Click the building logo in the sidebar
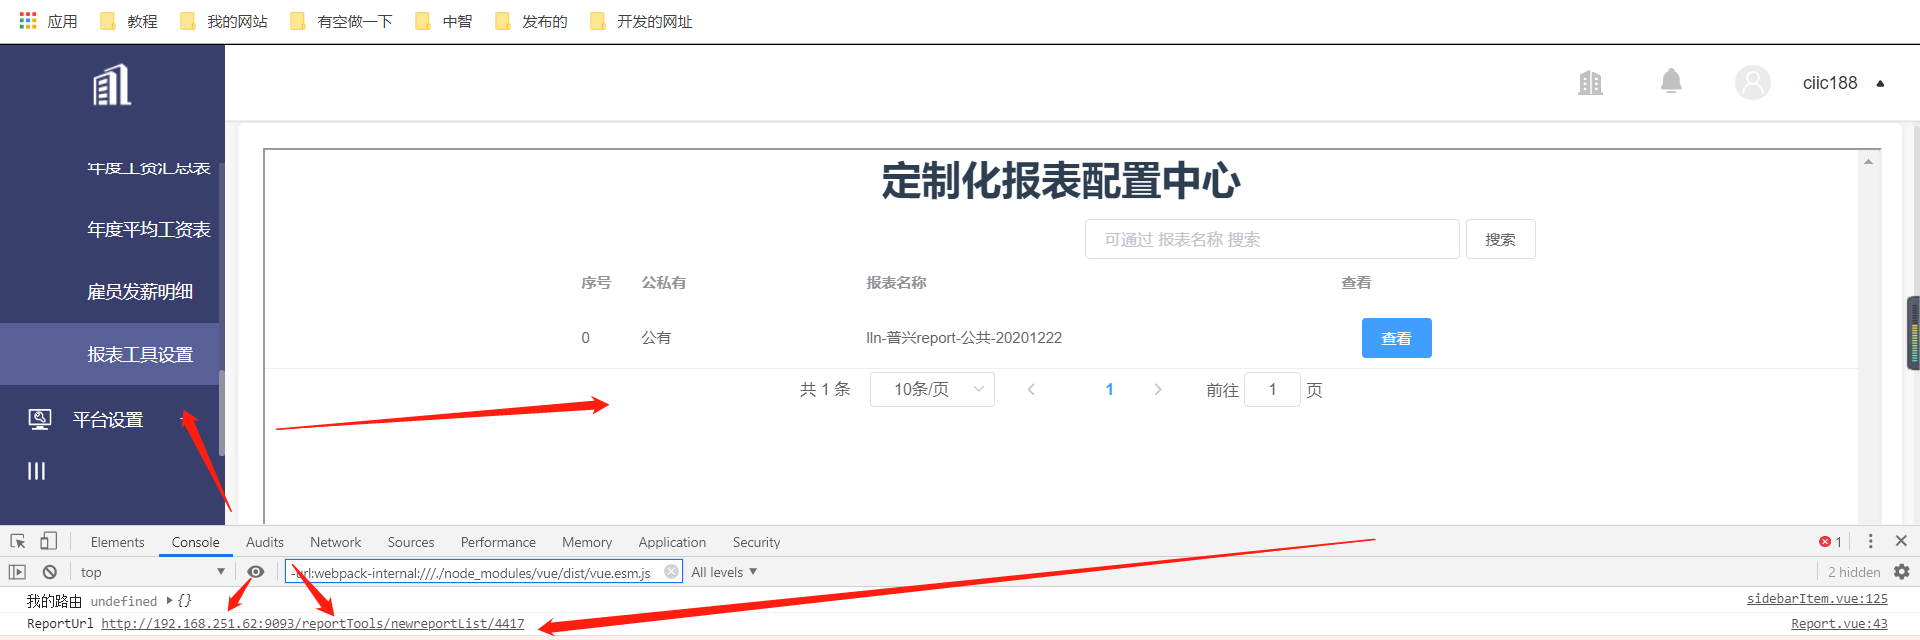 (x=112, y=85)
